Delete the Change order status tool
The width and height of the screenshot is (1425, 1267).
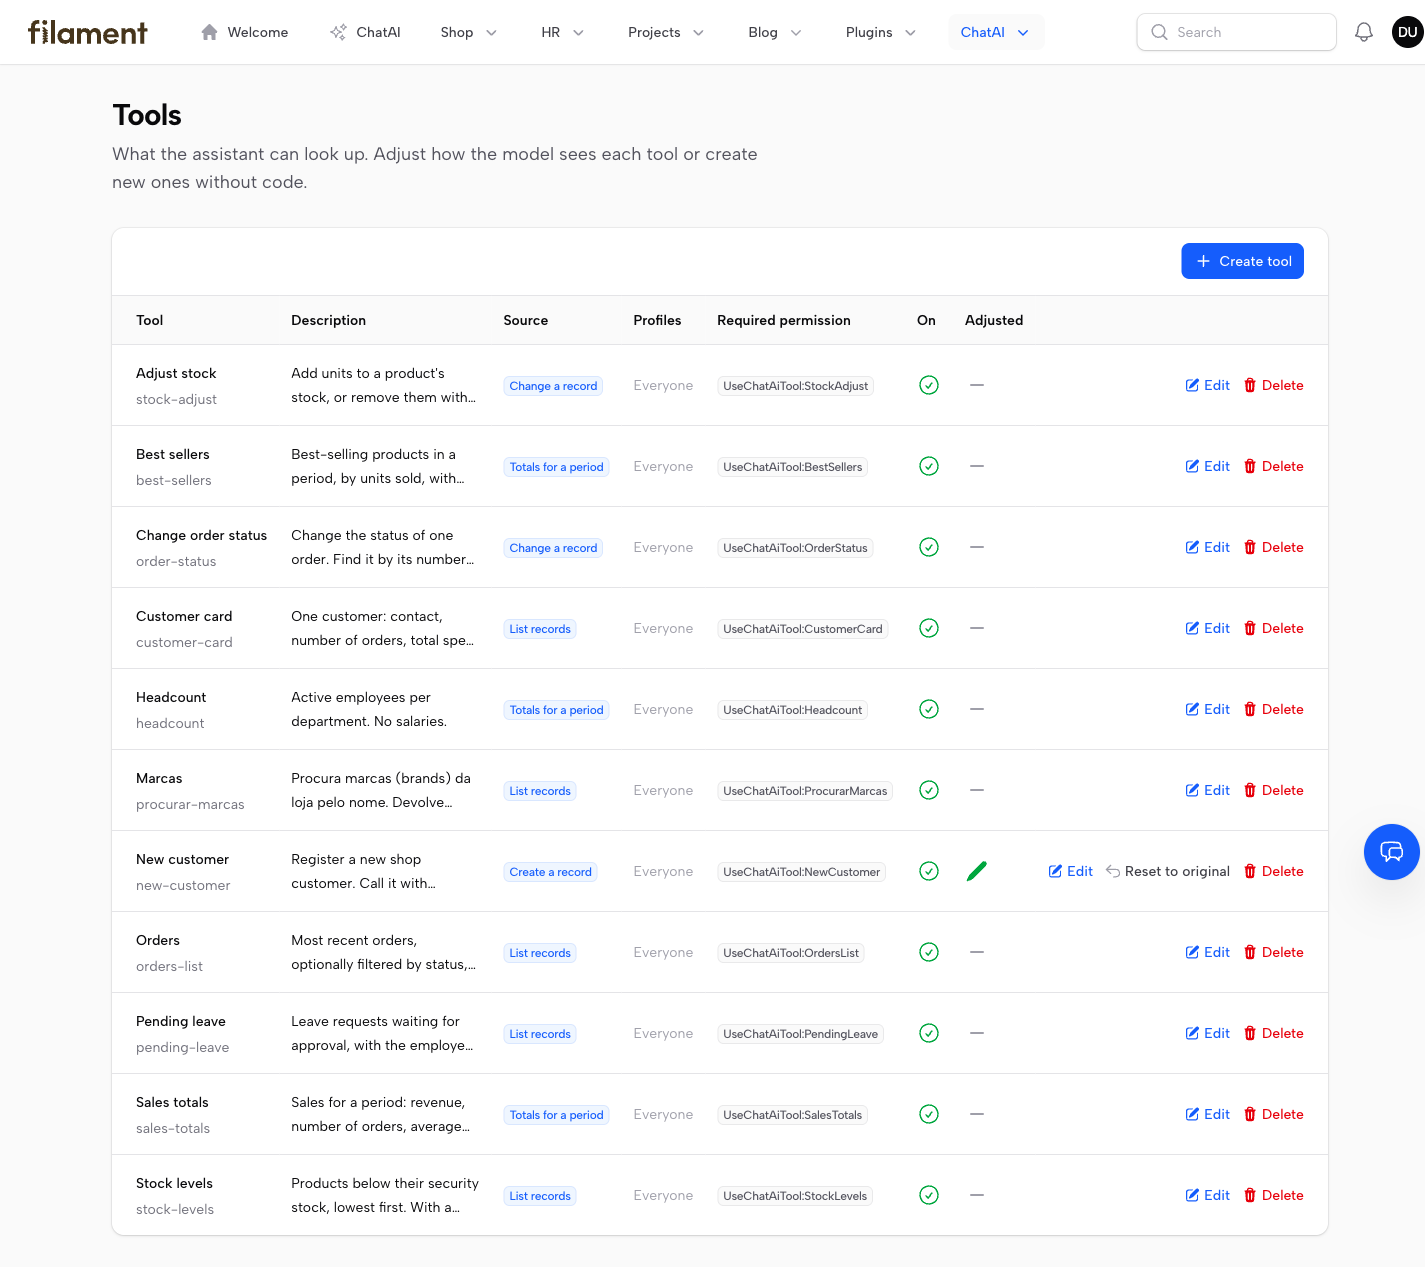[1273, 547]
